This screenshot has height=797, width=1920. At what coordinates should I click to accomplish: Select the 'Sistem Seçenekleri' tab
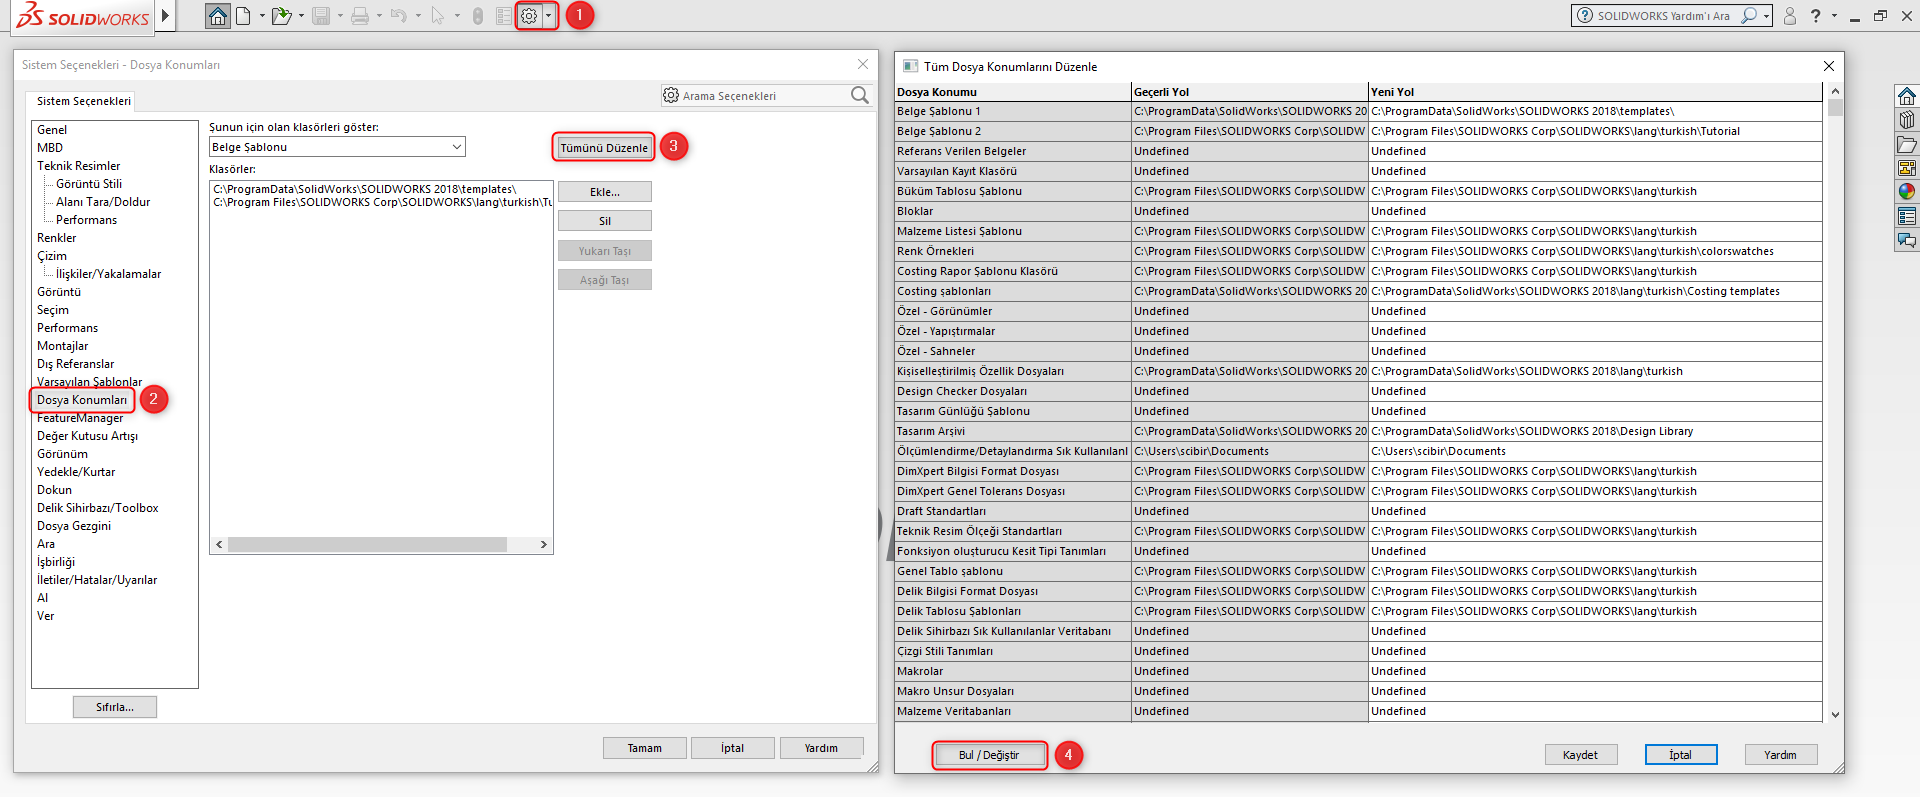tap(84, 101)
